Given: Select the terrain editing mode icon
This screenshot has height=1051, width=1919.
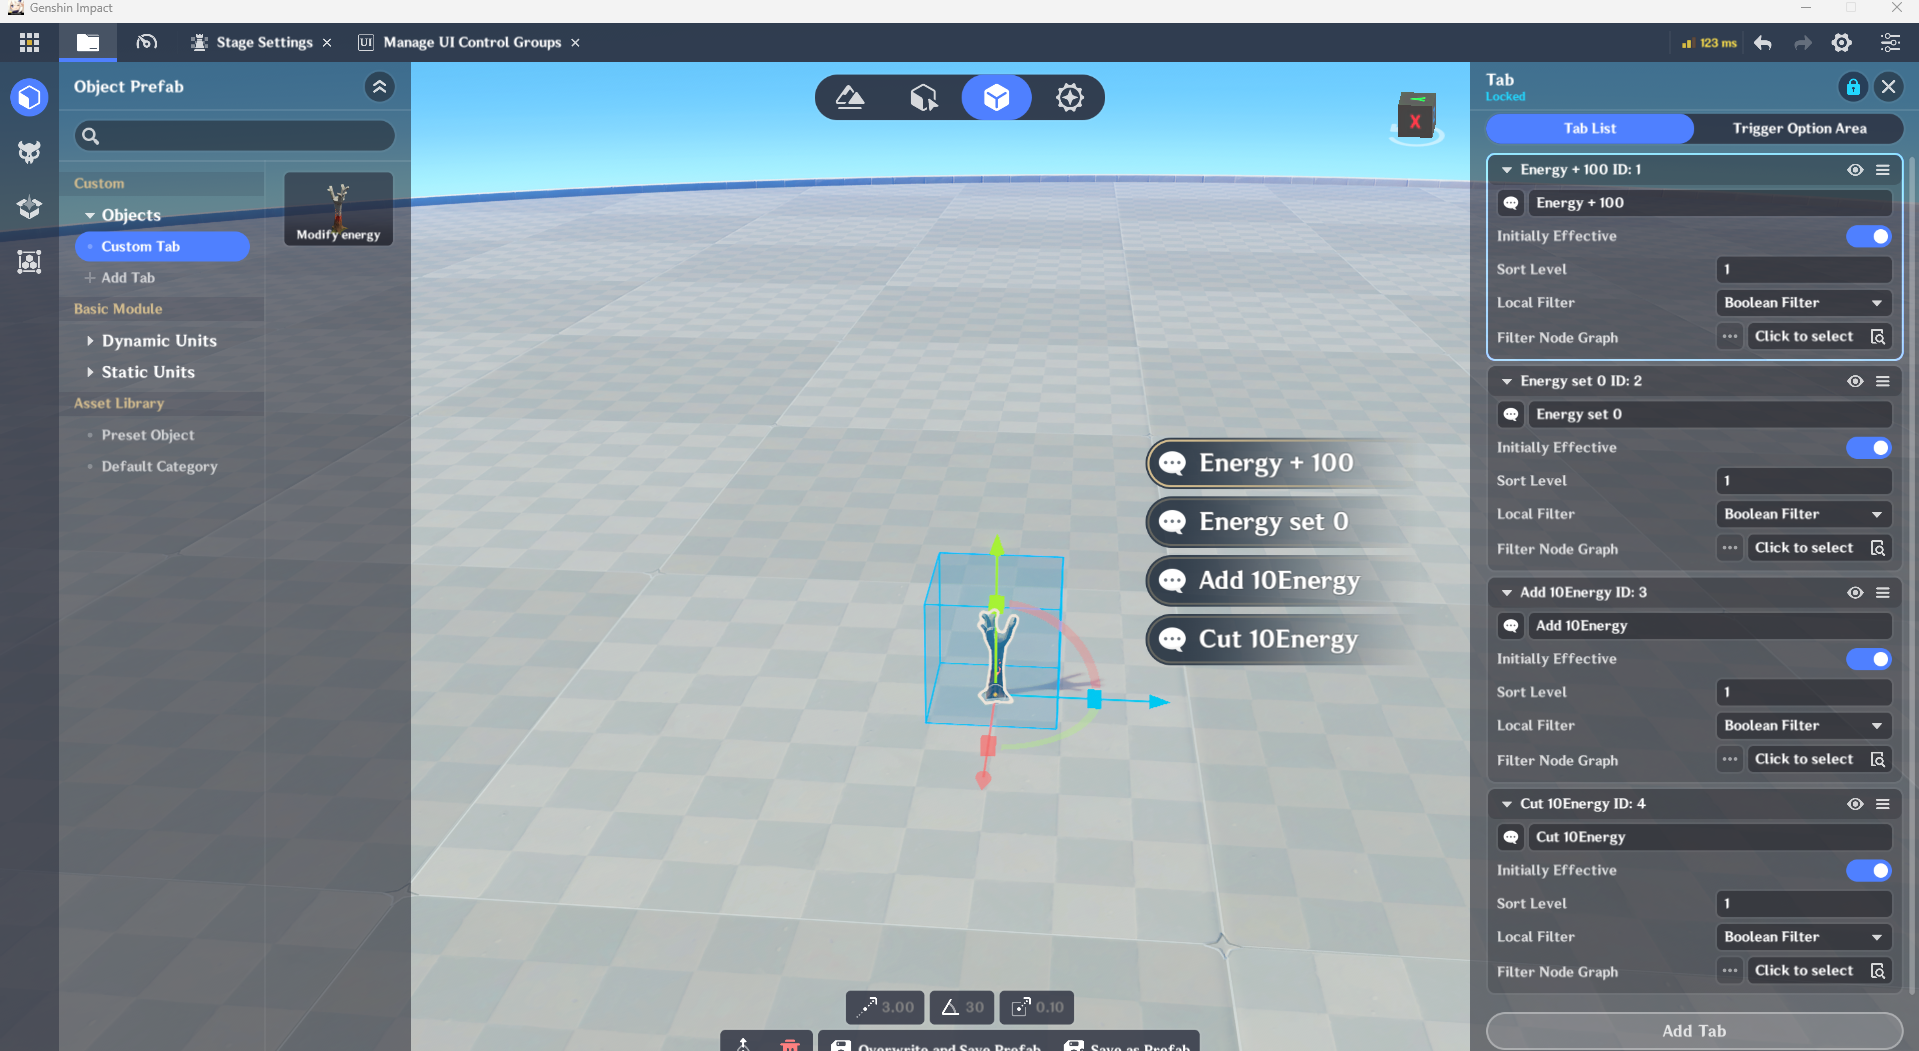Looking at the screenshot, I should [850, 97].
